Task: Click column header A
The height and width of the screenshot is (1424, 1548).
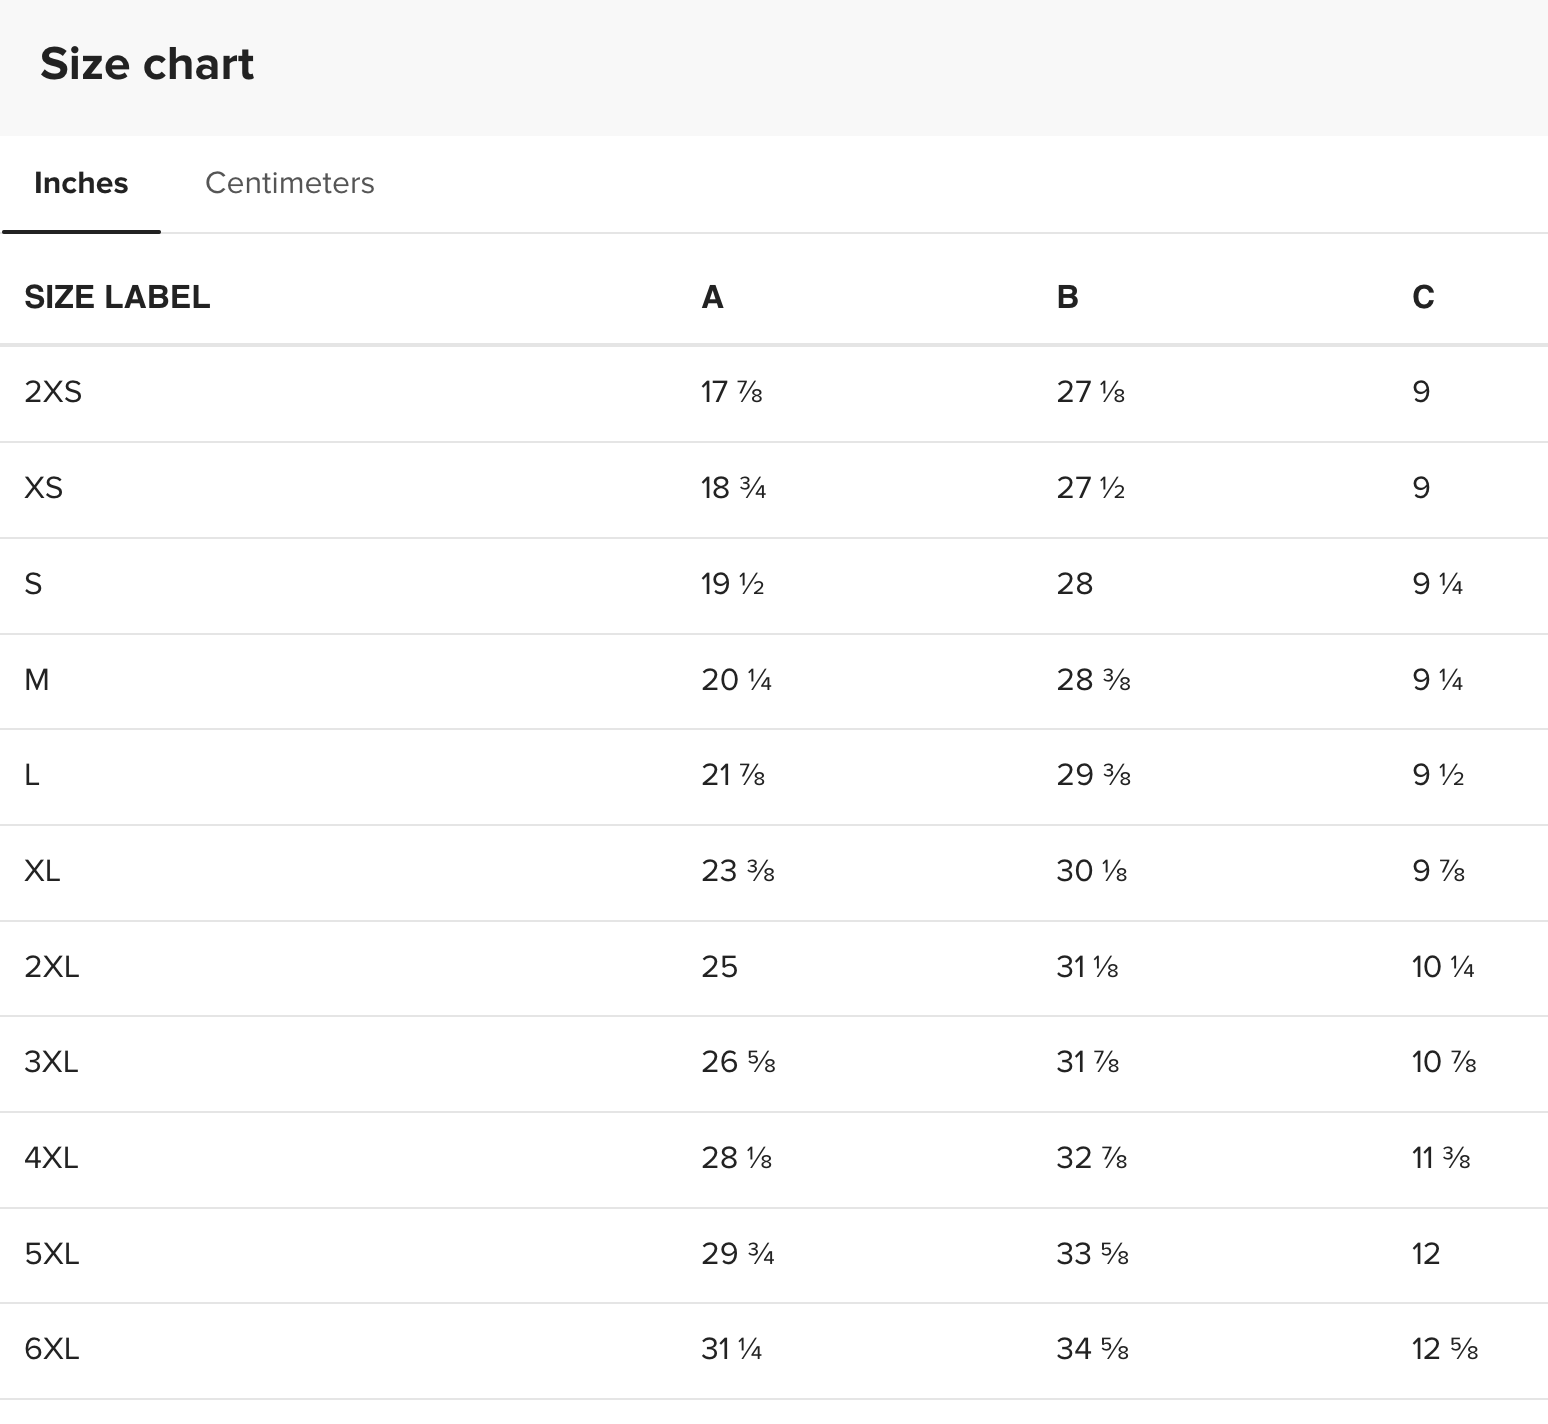Action: point(712,297)
